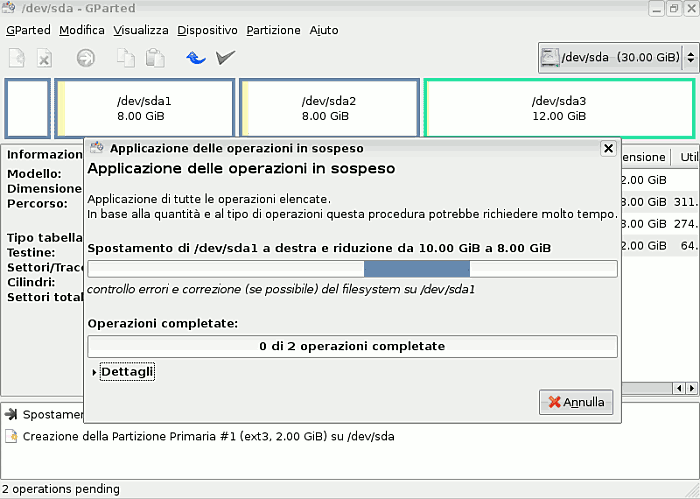Select the /dev/sda1 partition block
This screenshot has height=499, width=700.
[144, 108]
